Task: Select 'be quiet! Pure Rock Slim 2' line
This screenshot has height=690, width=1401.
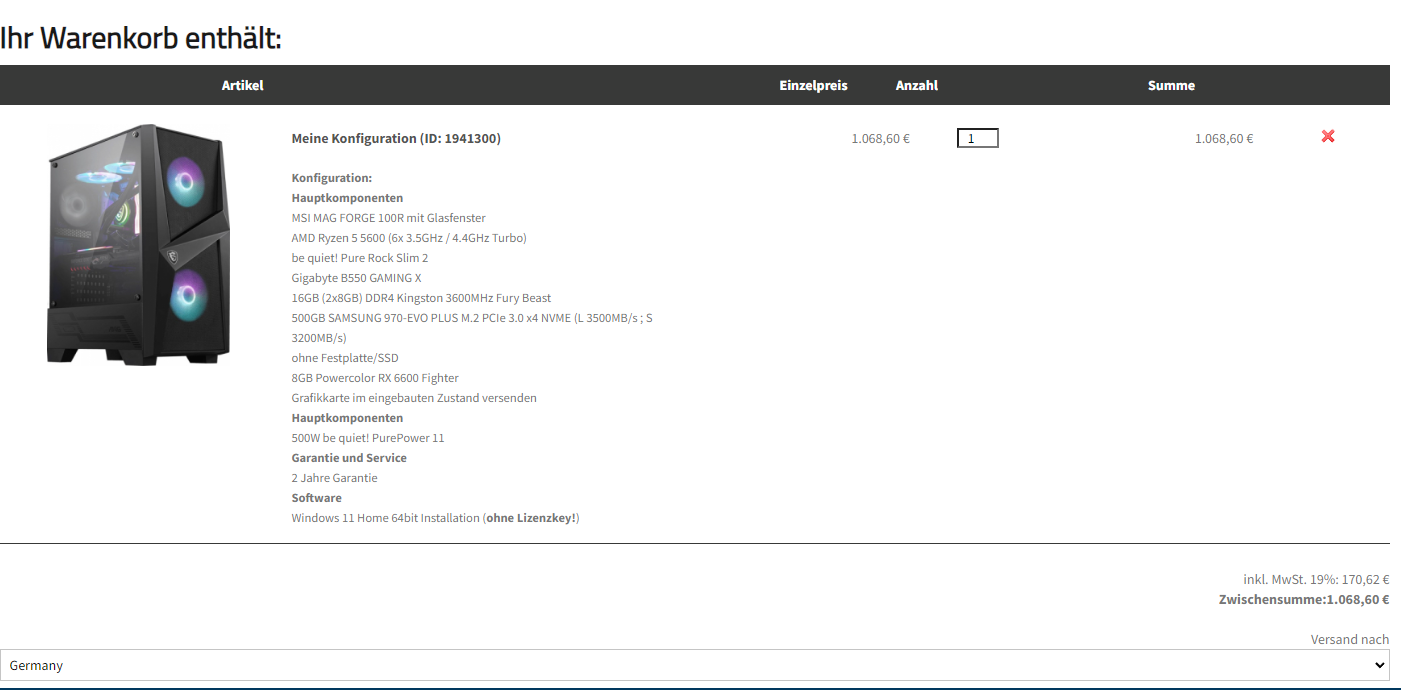Action: point(360,258)
